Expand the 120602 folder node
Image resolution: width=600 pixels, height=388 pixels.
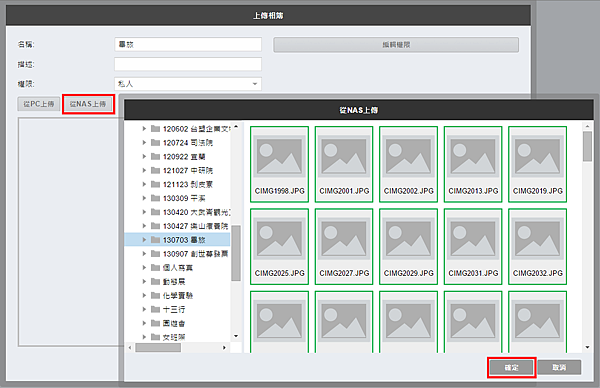tap(144, 129)
